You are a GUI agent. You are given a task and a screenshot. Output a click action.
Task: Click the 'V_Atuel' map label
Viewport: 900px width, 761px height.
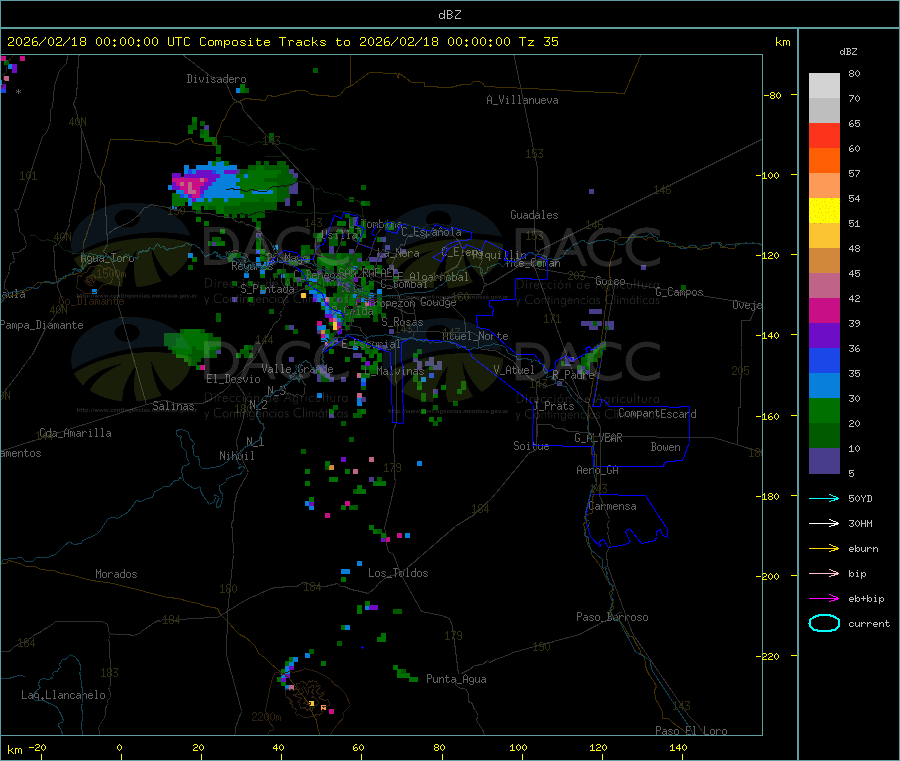point(514,370)
